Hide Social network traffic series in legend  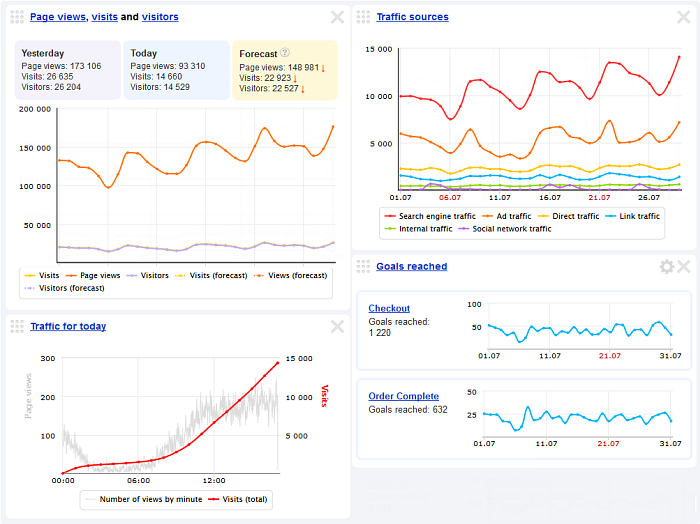coord(511,229)
